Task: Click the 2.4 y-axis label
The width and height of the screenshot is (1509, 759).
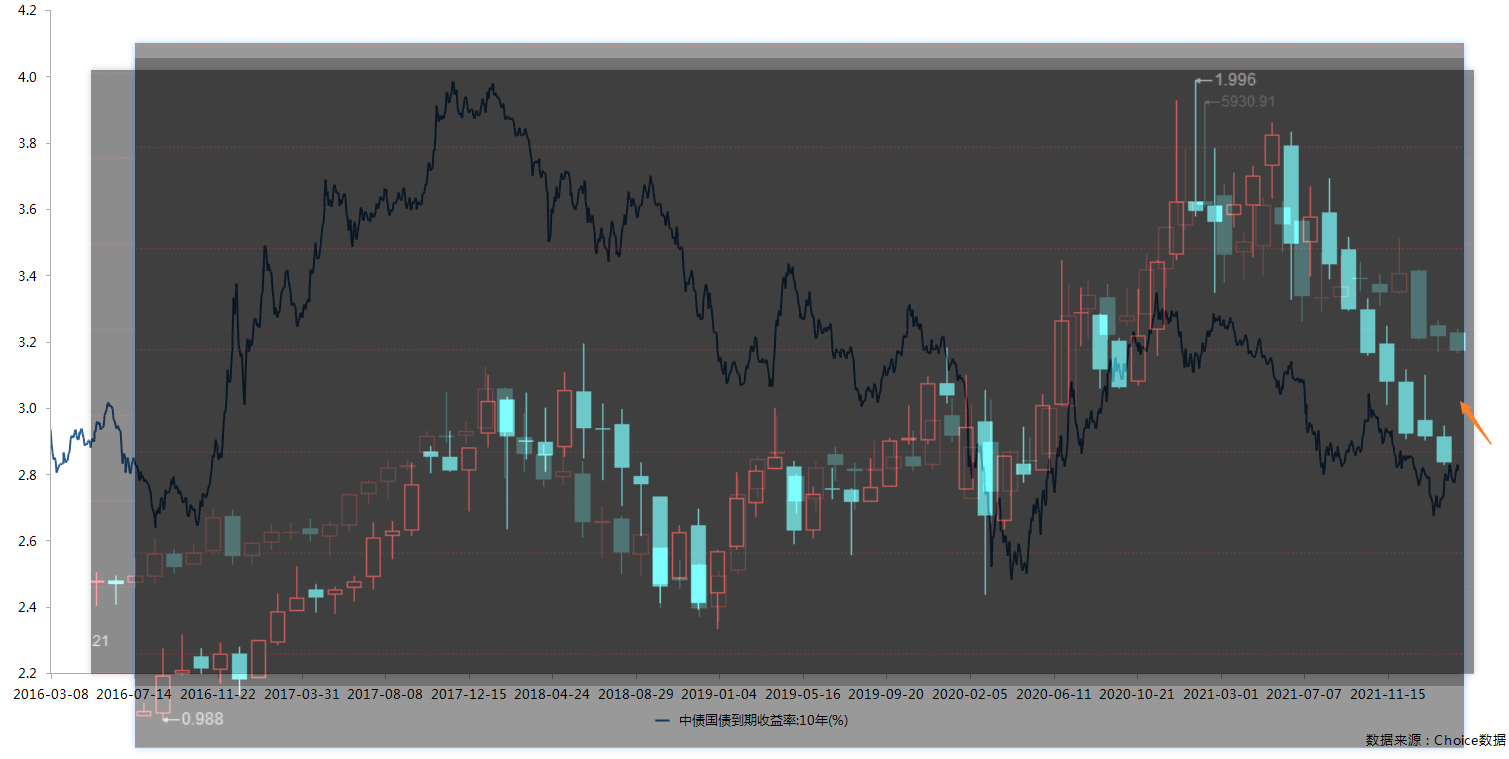Action: coord(27,607)
